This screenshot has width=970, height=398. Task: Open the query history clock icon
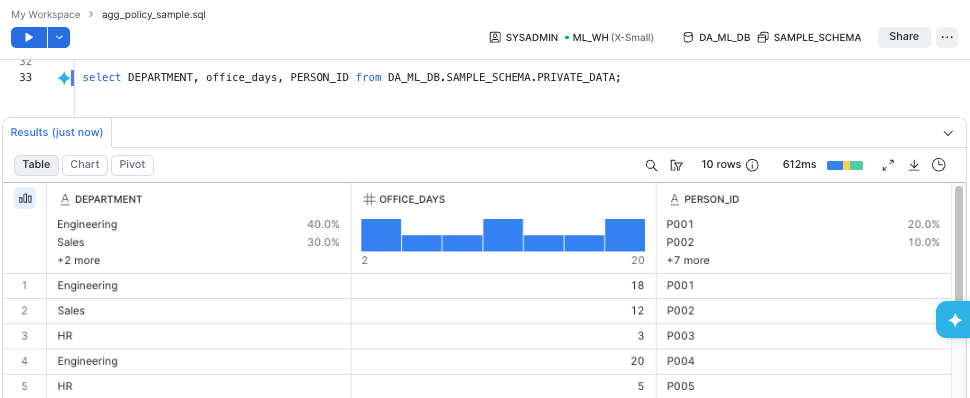(x=938, y=165)
